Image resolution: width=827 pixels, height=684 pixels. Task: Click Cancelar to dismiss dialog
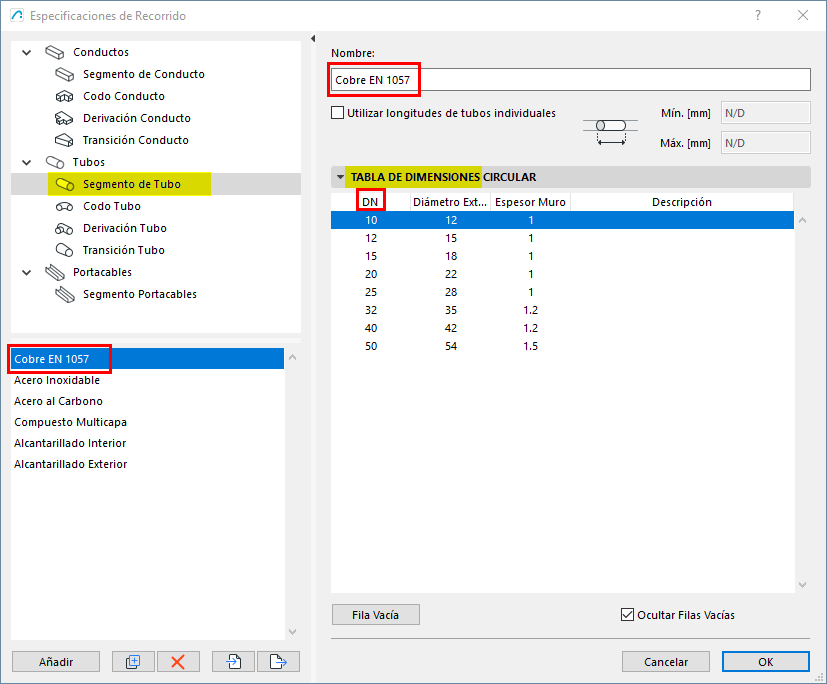point(666,661)
